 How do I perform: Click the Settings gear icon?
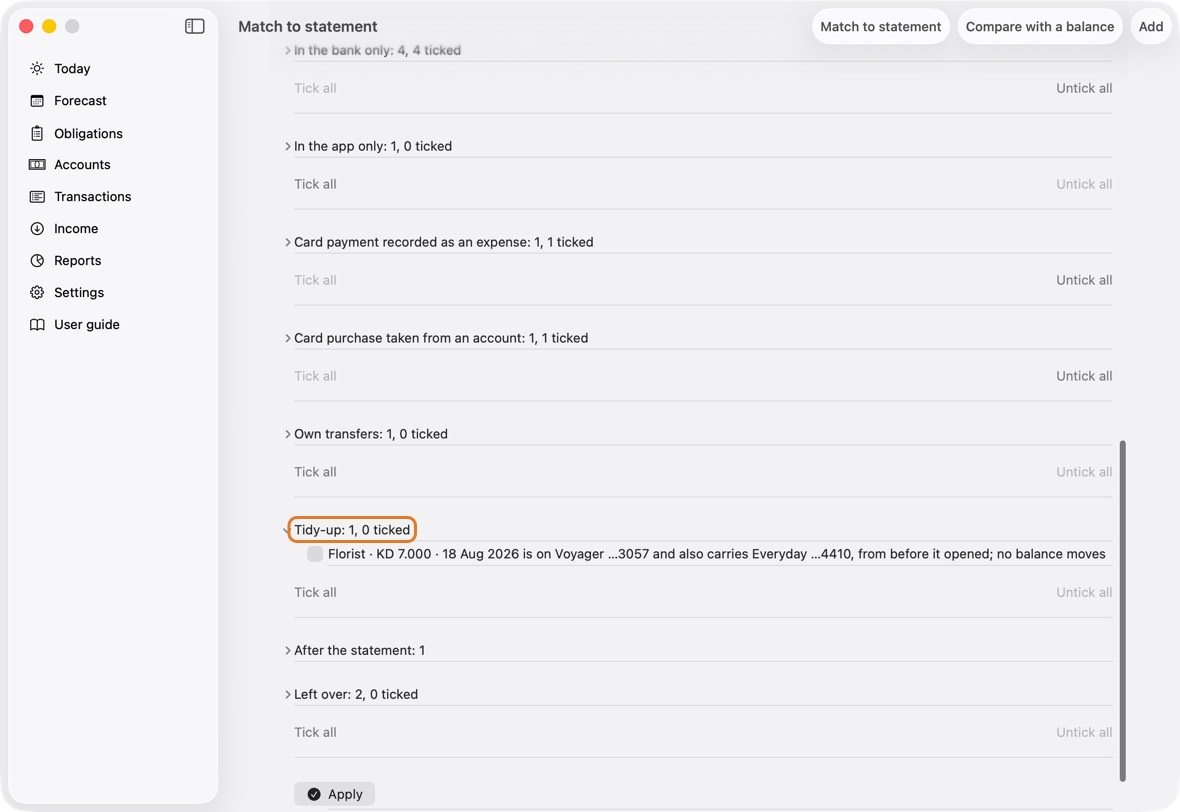point(37,293)
